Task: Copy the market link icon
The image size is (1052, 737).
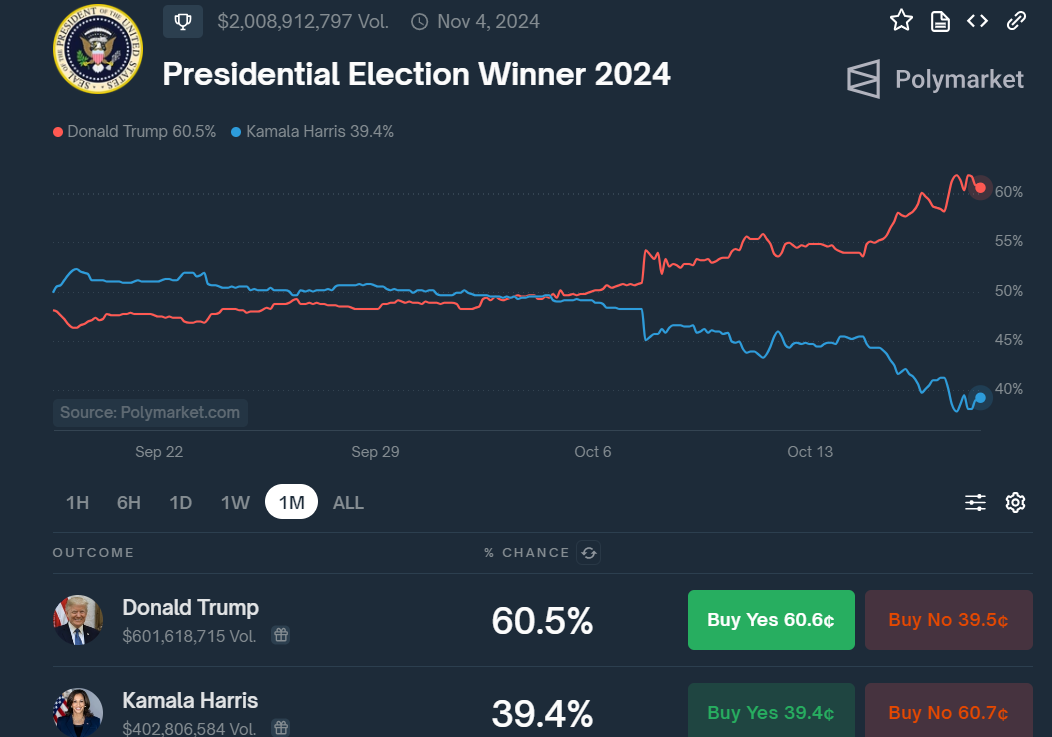Action: pyautogui.click(x=1016, y=20)
